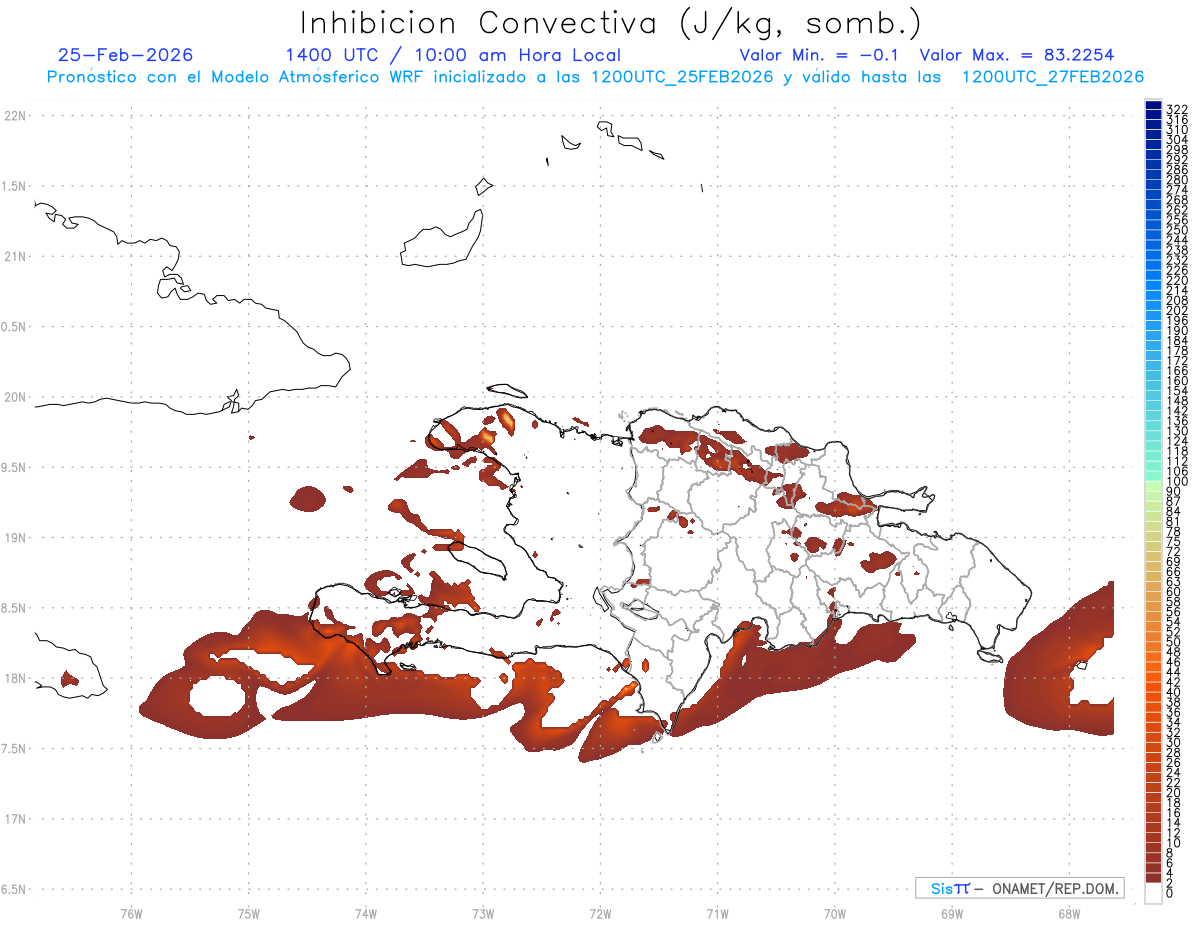Click the '17N' latitude label
This screenshot has width=1200, height=927.
15,819
